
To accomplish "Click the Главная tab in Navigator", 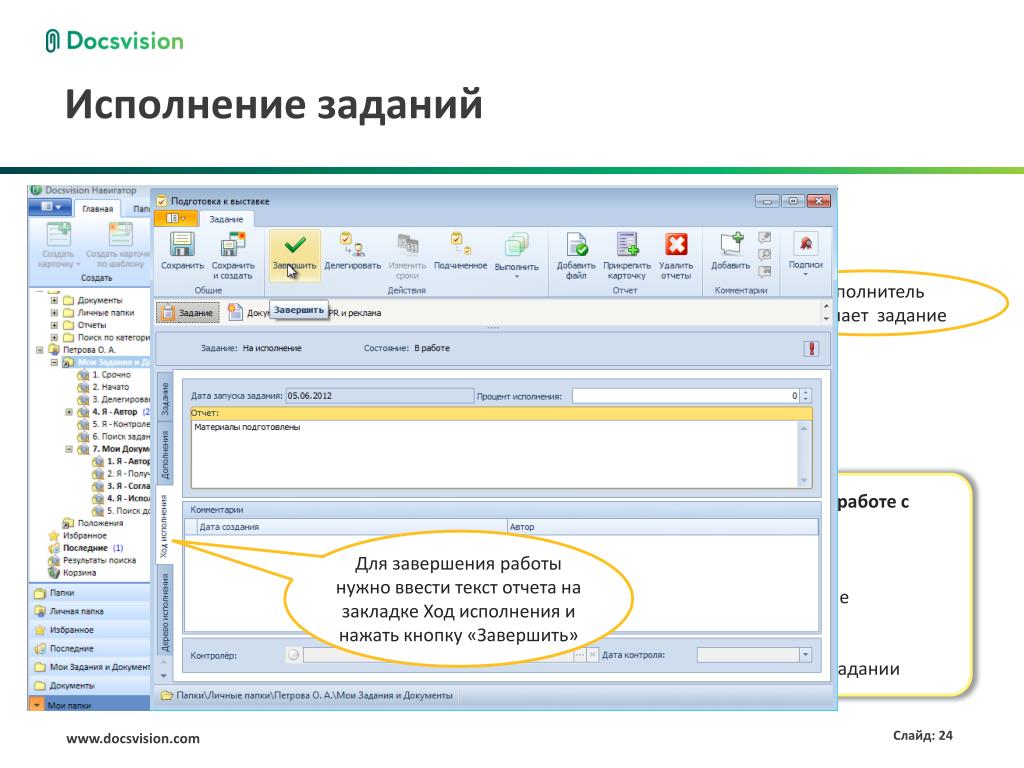I will point(97,209).
